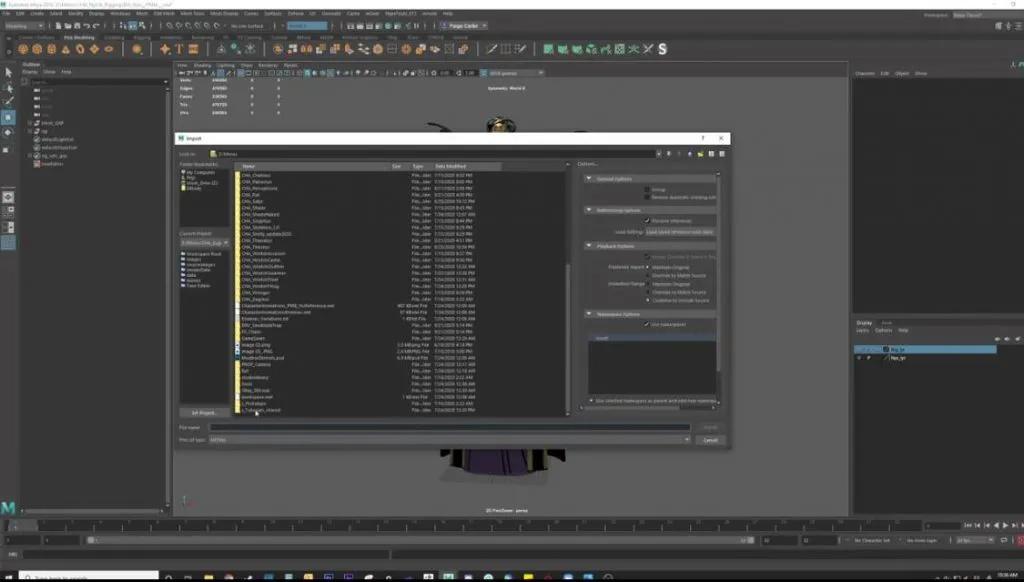The image size is (1024, 582).
Task: Toggle the Preserve references checkbox
Action: point(646,220)
